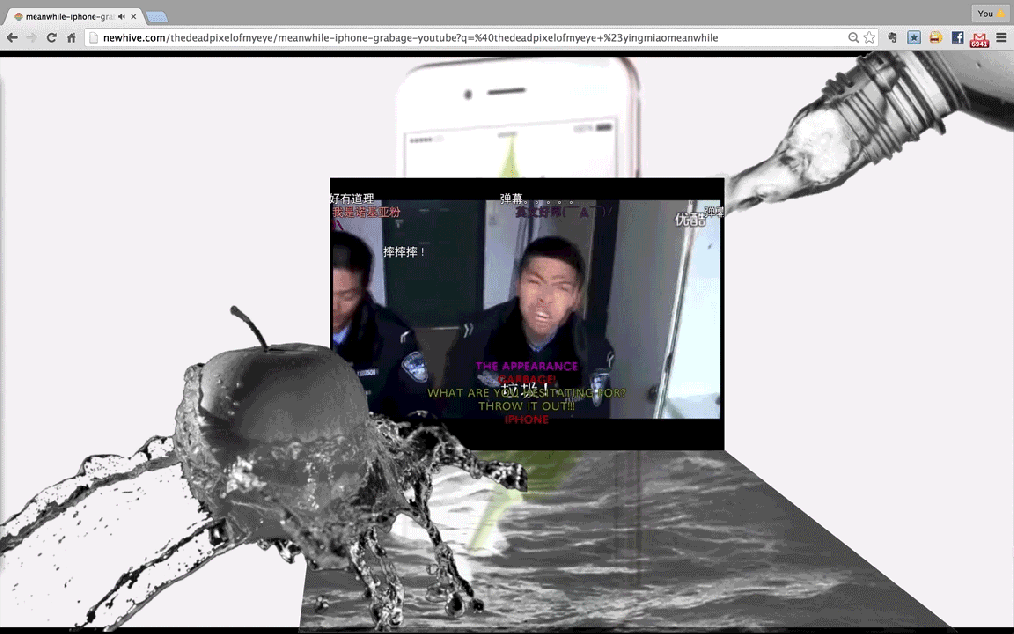Click the yellow smiley face extension icon
1014x634 pixels.
click(936, 38)
